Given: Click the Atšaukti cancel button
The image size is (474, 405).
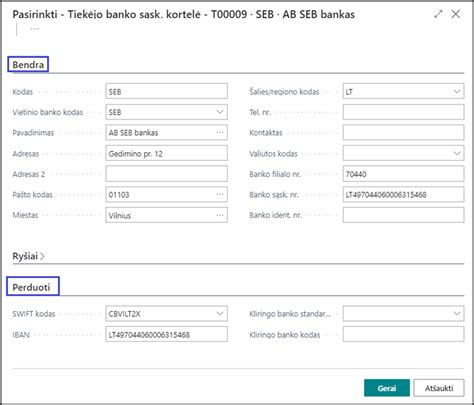Looking at the screenshot, I should pos(439,388).
